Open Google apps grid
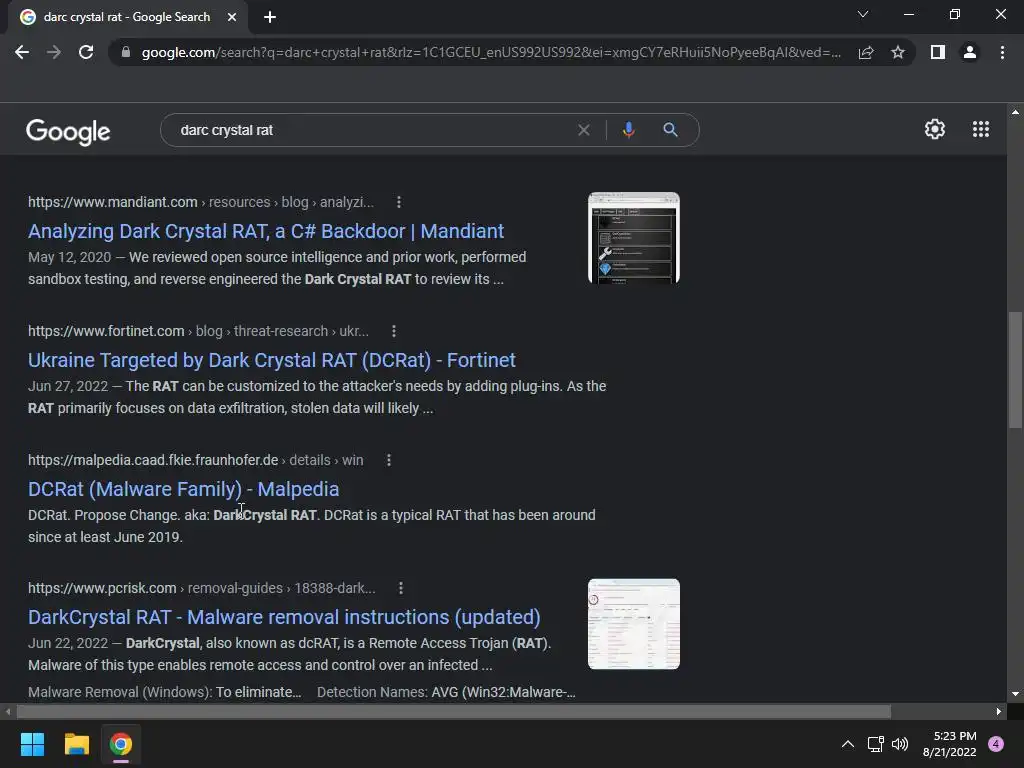The width and height of the screenshot is (1024, 768). point(981,129)
